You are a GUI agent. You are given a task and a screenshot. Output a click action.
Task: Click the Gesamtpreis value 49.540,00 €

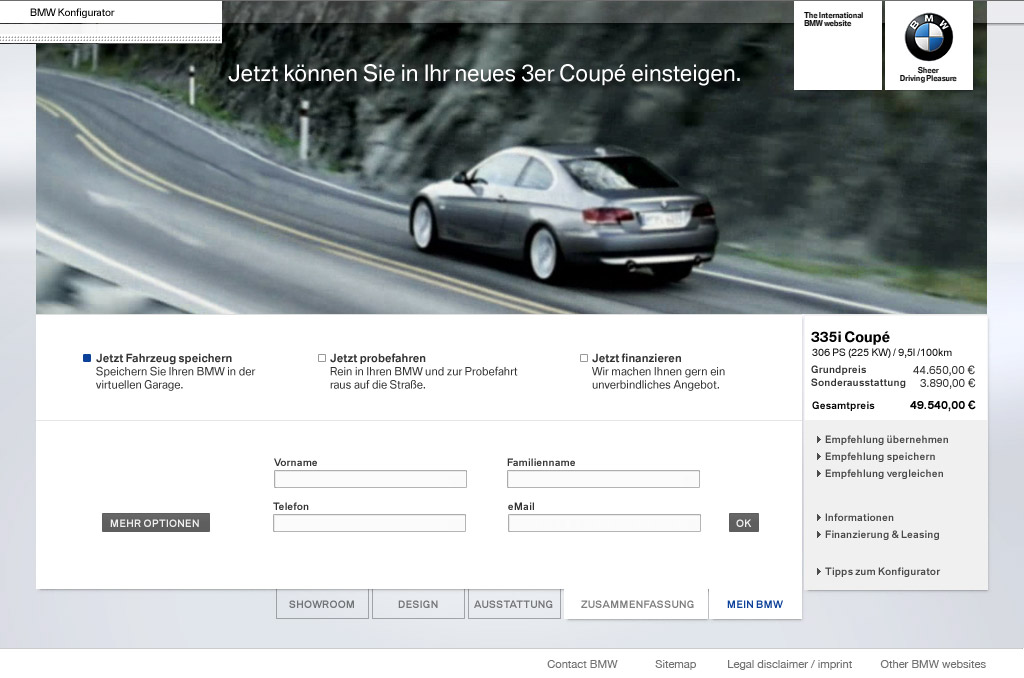coord(942,405)
